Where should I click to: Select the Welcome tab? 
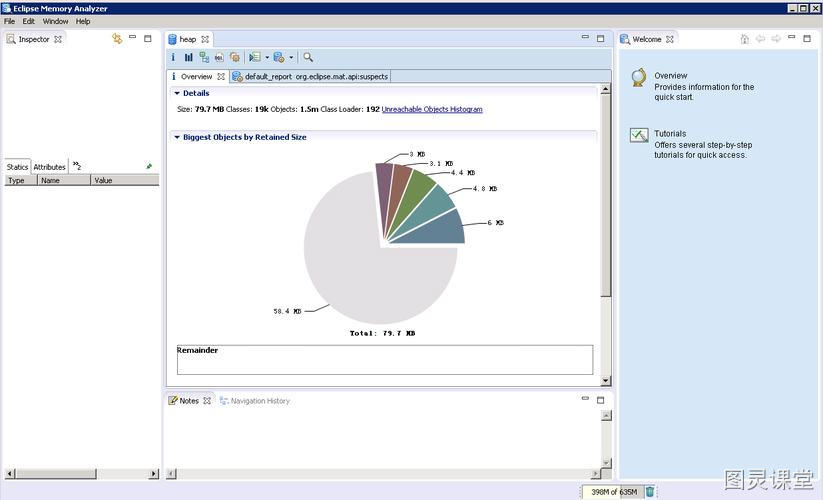[641, 39]
